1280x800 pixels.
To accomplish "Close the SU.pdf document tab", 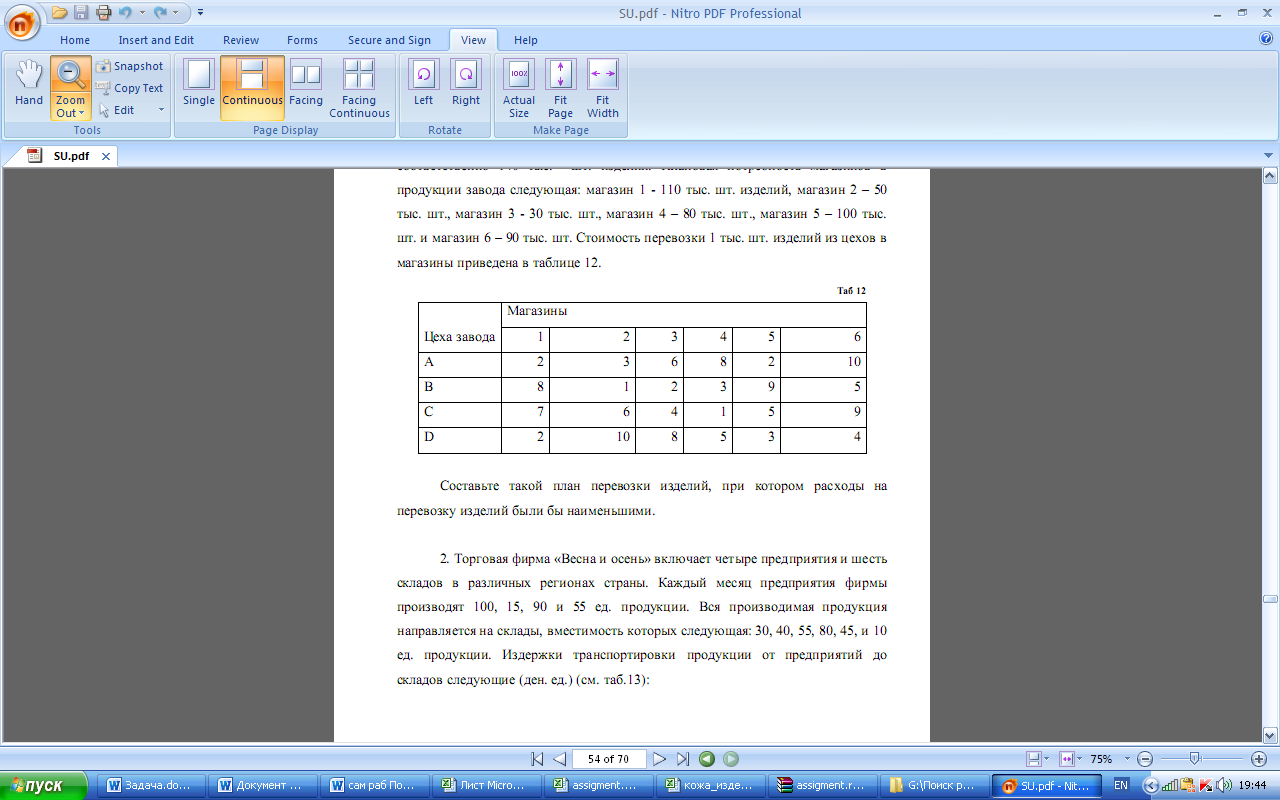I will coord(107,156).
